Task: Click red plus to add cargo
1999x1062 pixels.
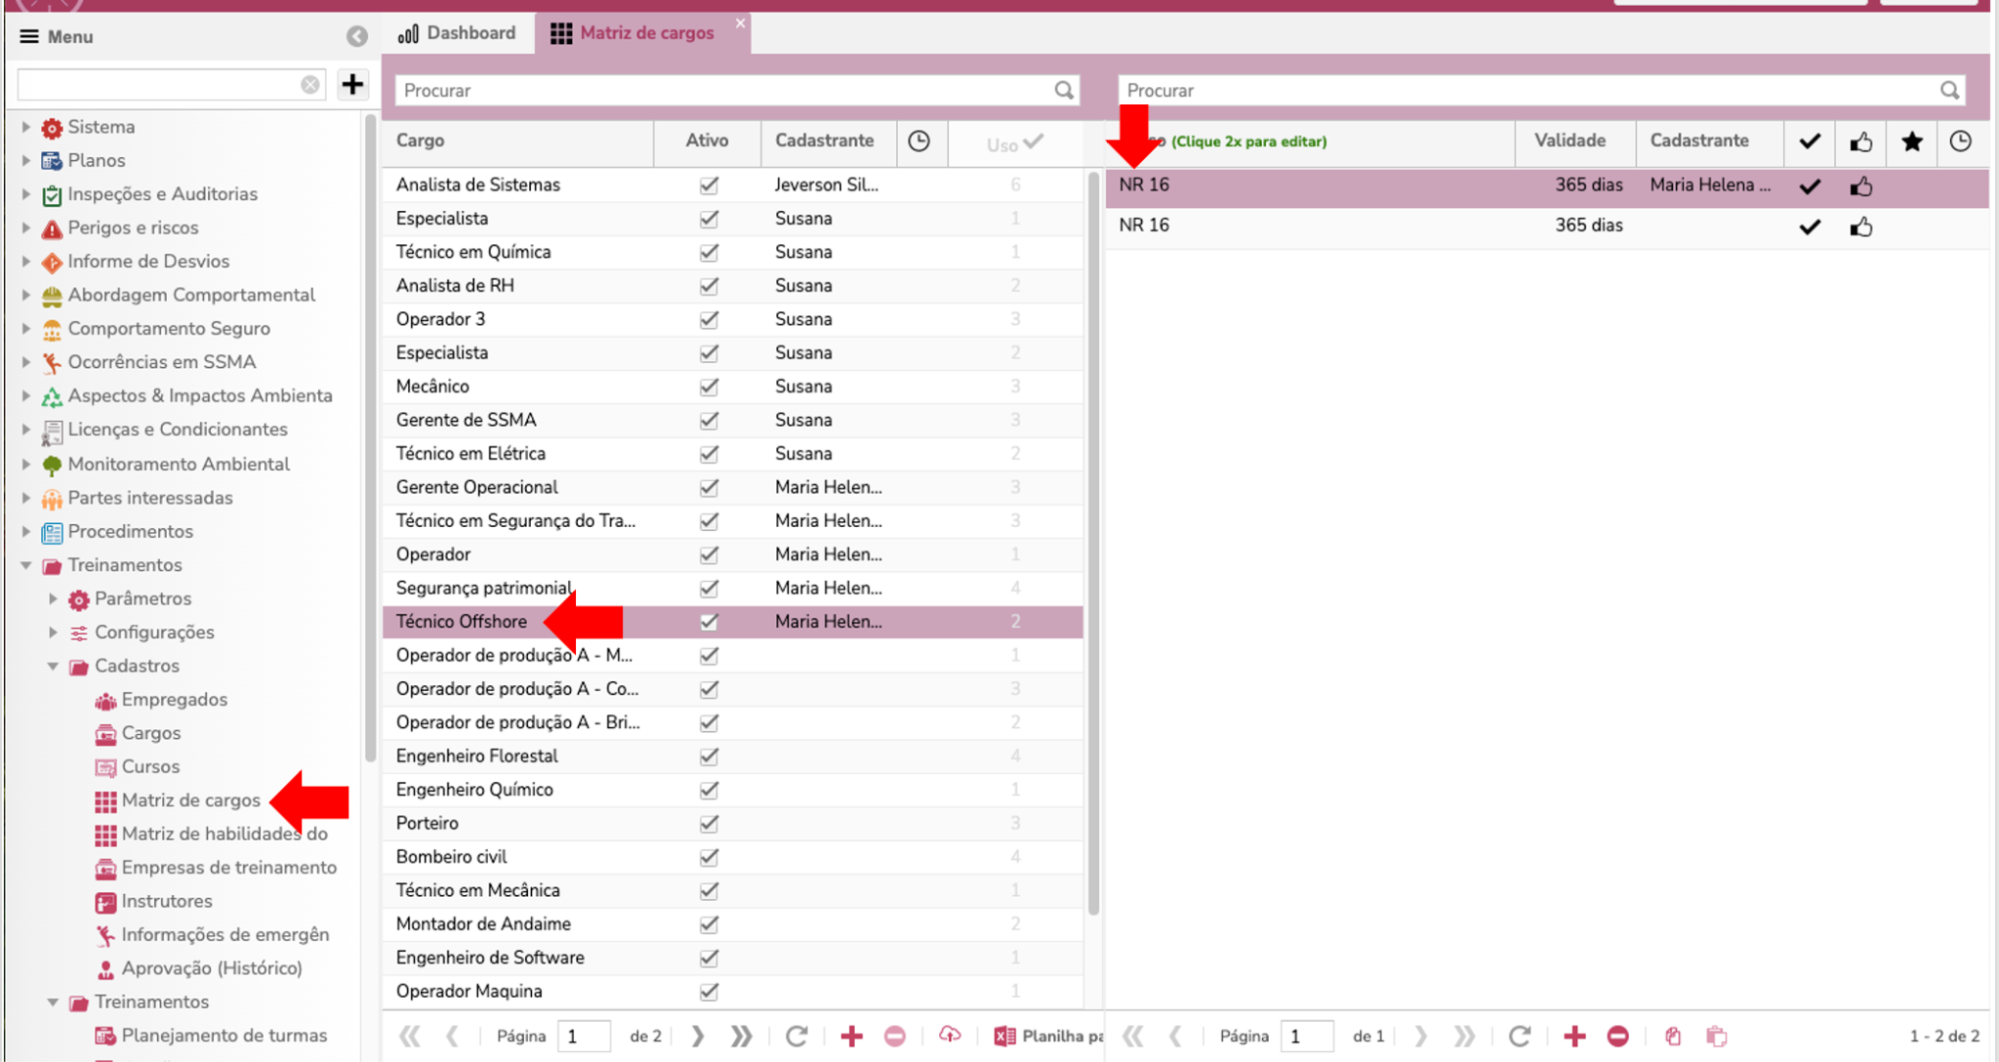Action: tap(851, 1036)
